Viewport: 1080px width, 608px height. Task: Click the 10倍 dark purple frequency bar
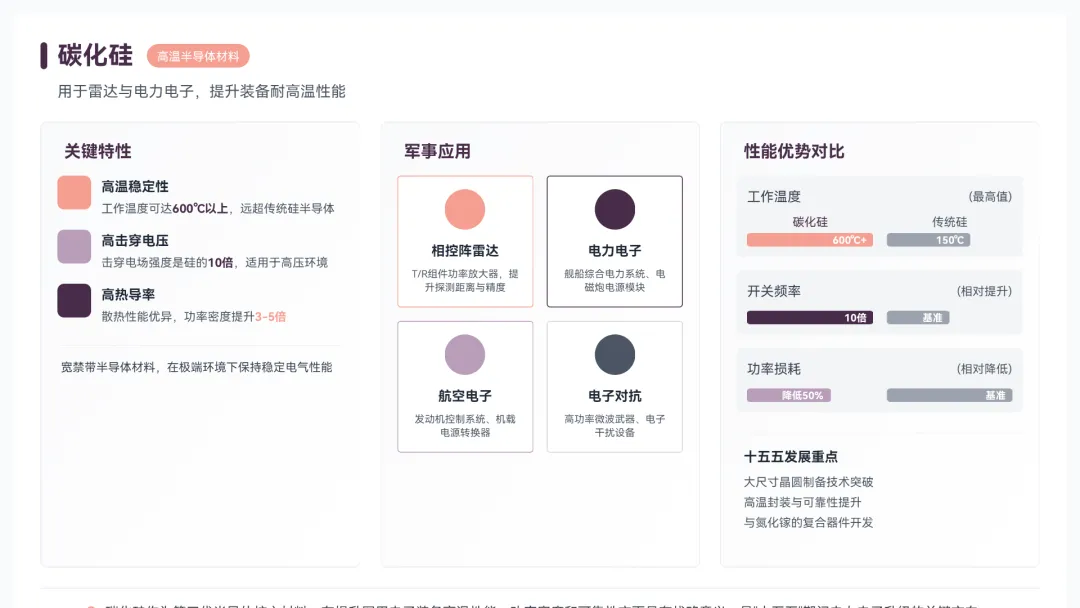810,317
